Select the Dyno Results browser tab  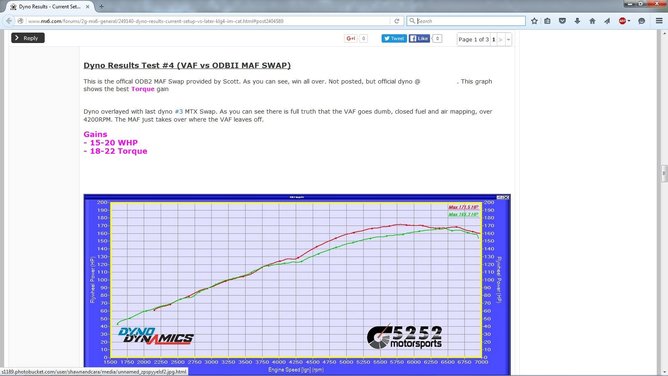[x=50, y=7]
